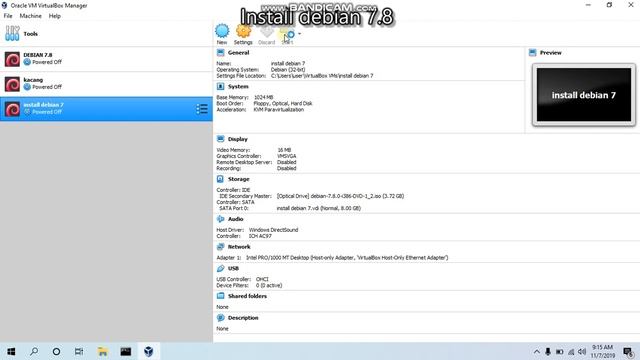
Task: Show hidden system tray icons
Action: (x=537, y=352)
